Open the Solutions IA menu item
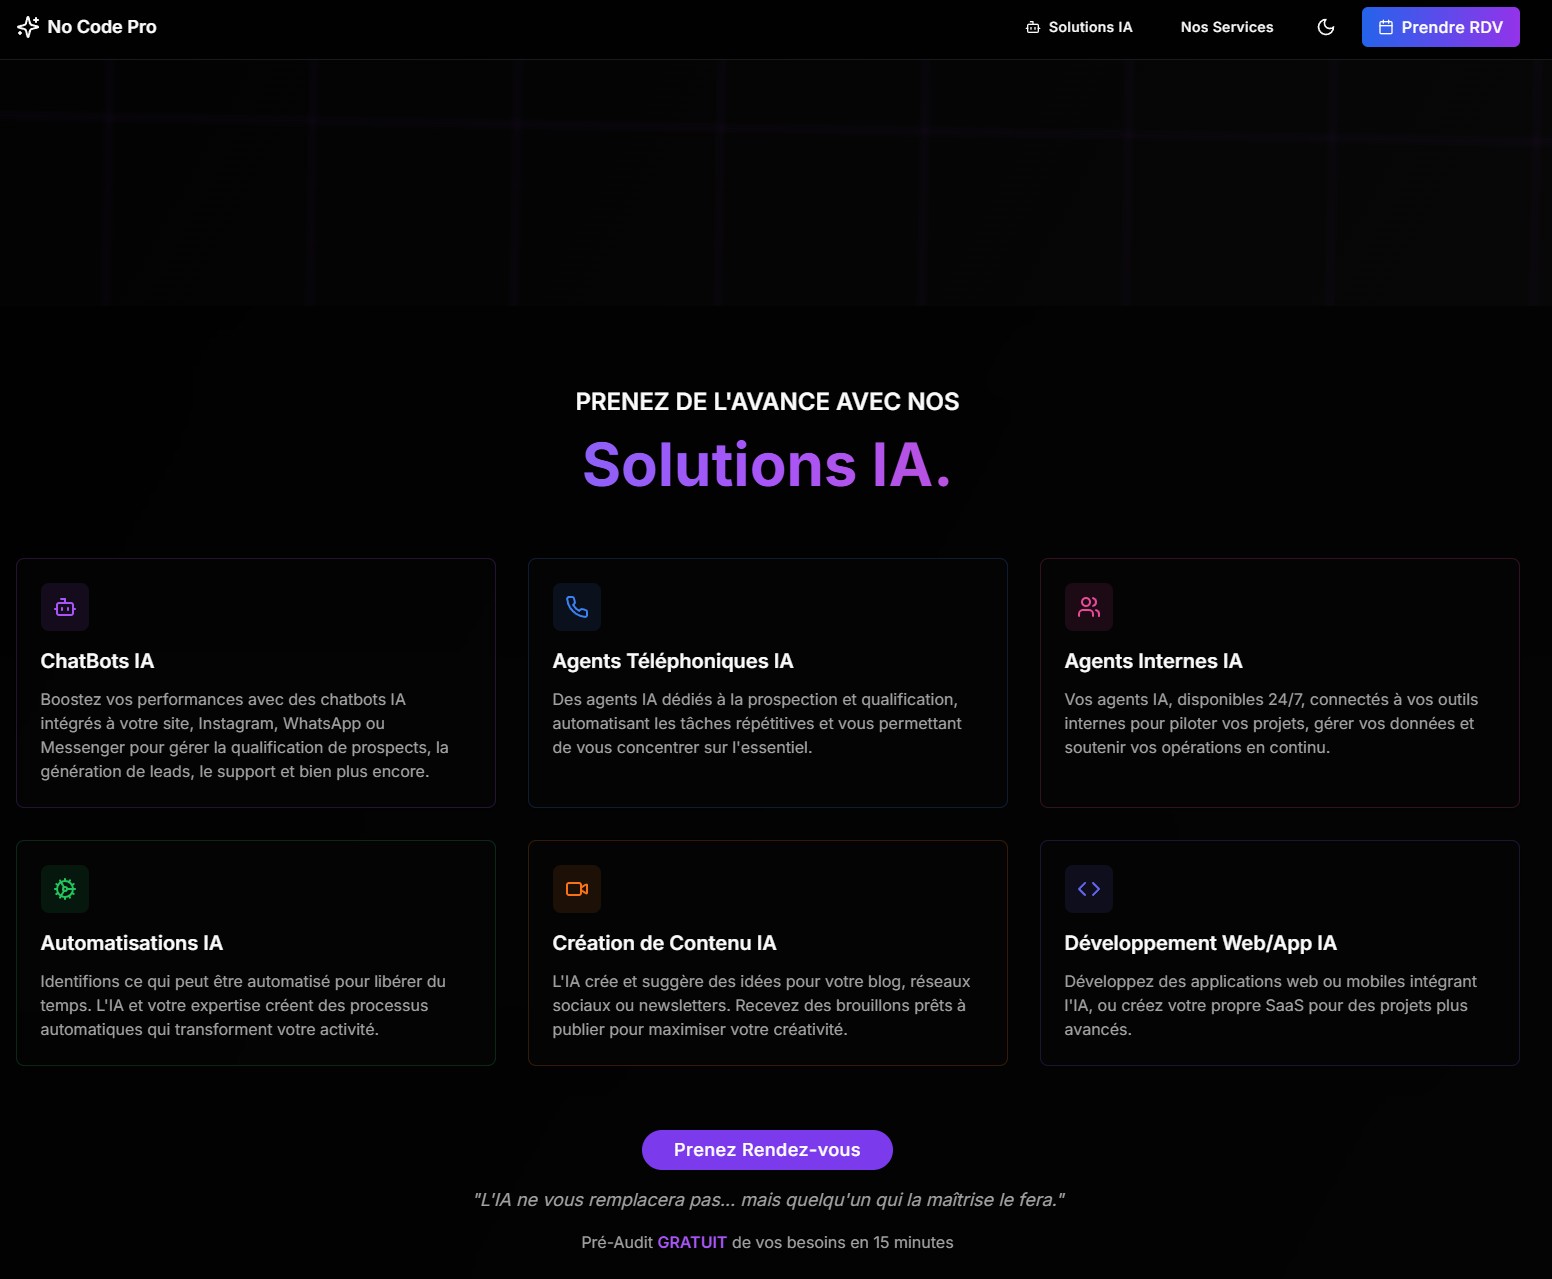 coord(1089,27)
